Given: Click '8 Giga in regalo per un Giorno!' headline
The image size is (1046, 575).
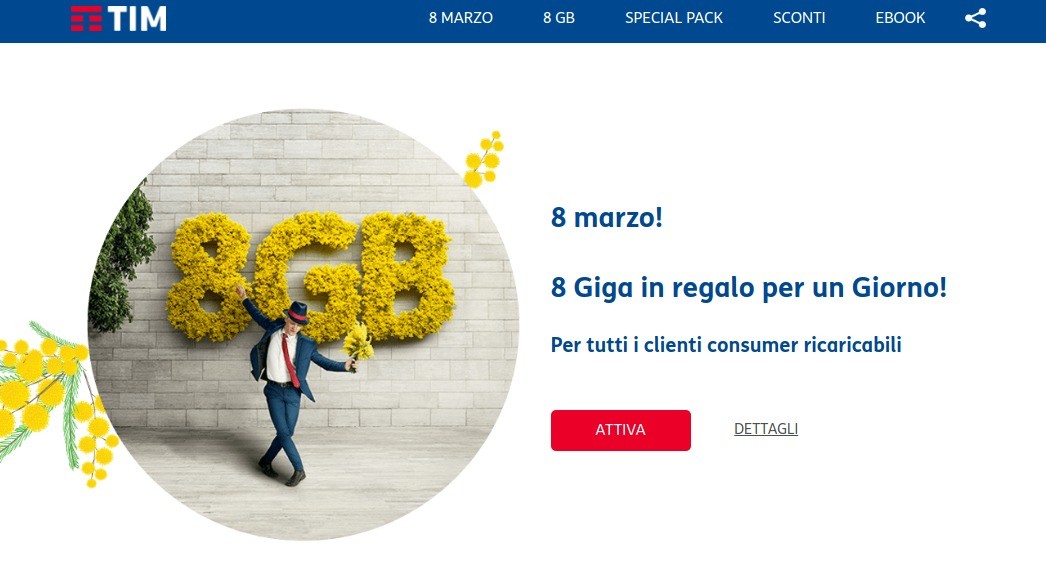Looking at the screenshot, I should [x=748, y=288].
